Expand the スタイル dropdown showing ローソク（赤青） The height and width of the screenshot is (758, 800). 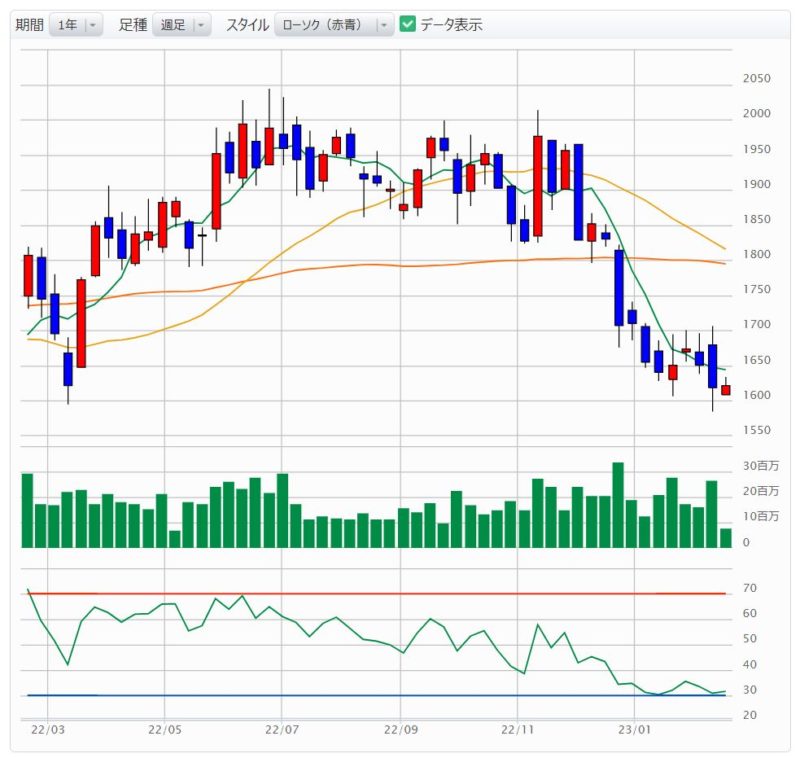click(334, 24)
